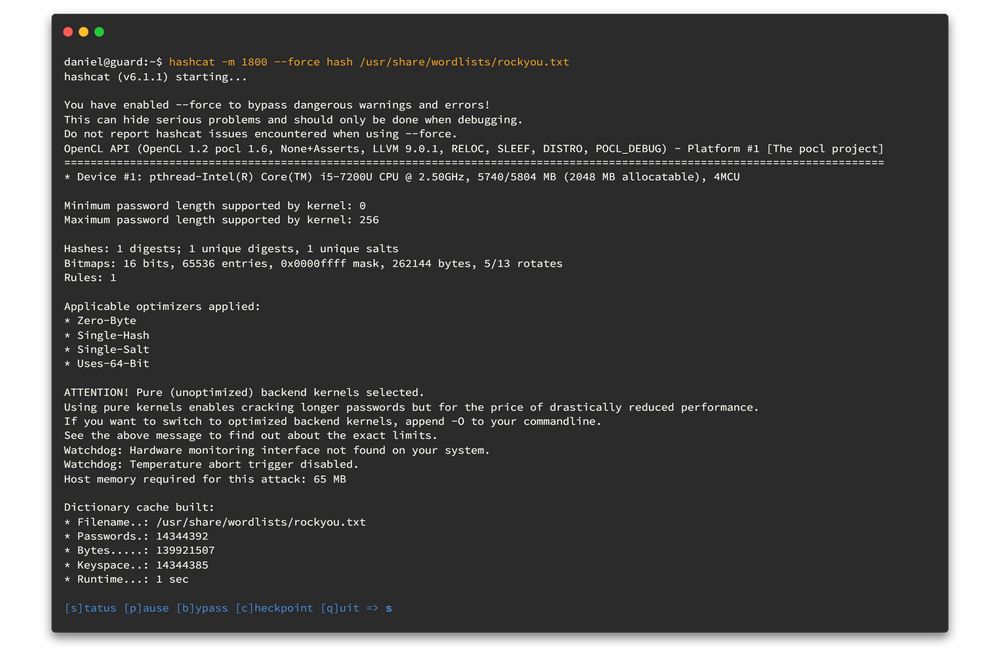Image resolution: width=1000 pixels, height=648 pixels.
Task: Click the [s]tatus option in prompt
Action: tap(90, 608)
